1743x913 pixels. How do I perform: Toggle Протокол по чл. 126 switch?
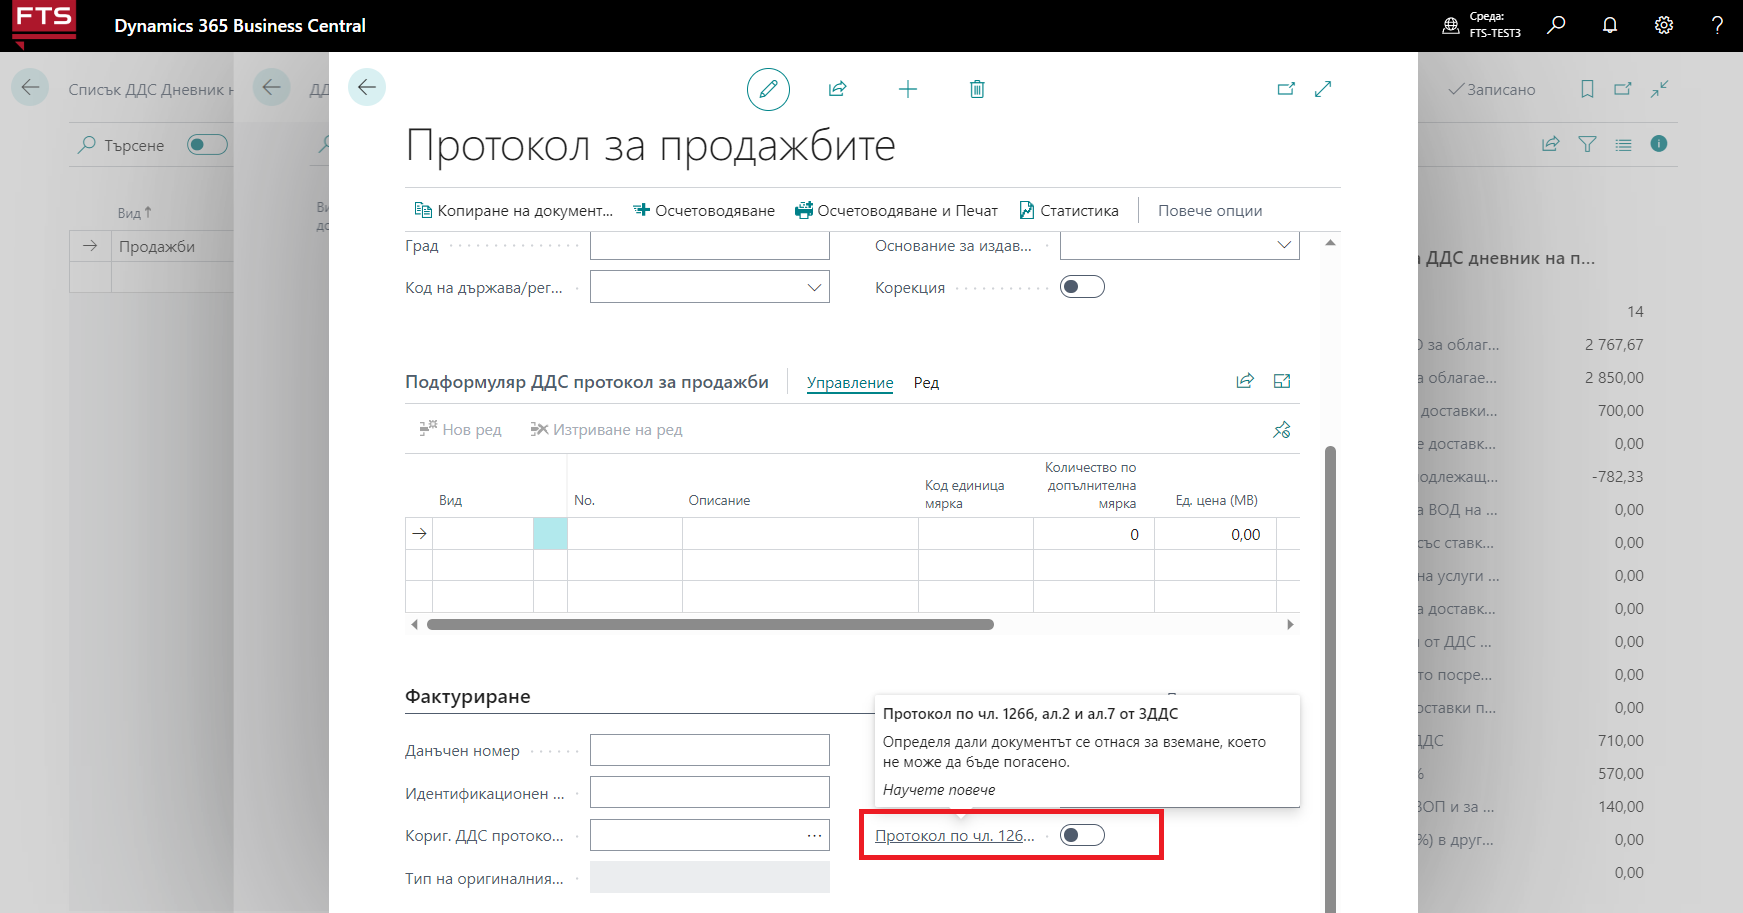click(1082, 835)
